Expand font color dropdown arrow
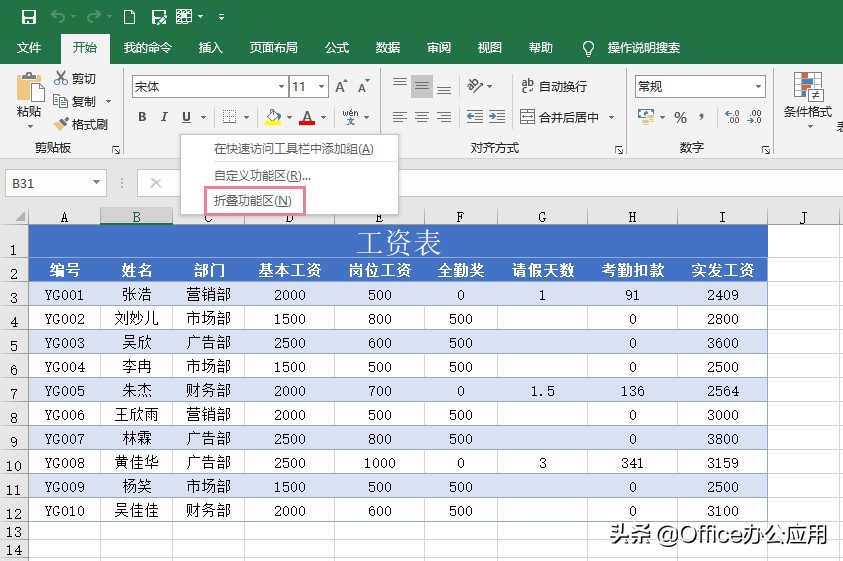The width and height of the screenshot is (843, 561). (324, 117)
